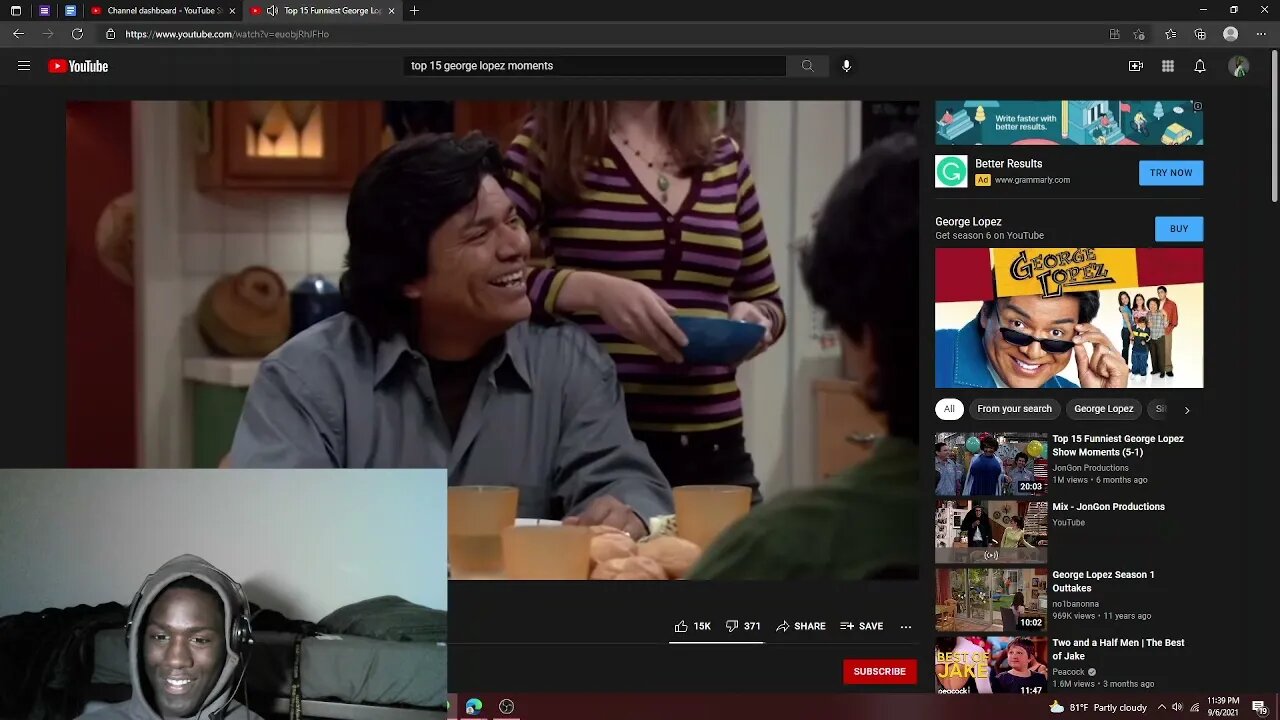Go to YouTube home via the logo
This screenshot has height=720, width=1280.
[x=78, y=66]
